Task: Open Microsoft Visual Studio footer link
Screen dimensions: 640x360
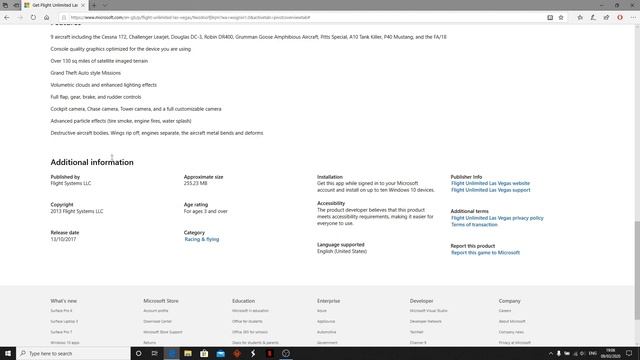Action: pyautogui.click(x=429, y=311)
